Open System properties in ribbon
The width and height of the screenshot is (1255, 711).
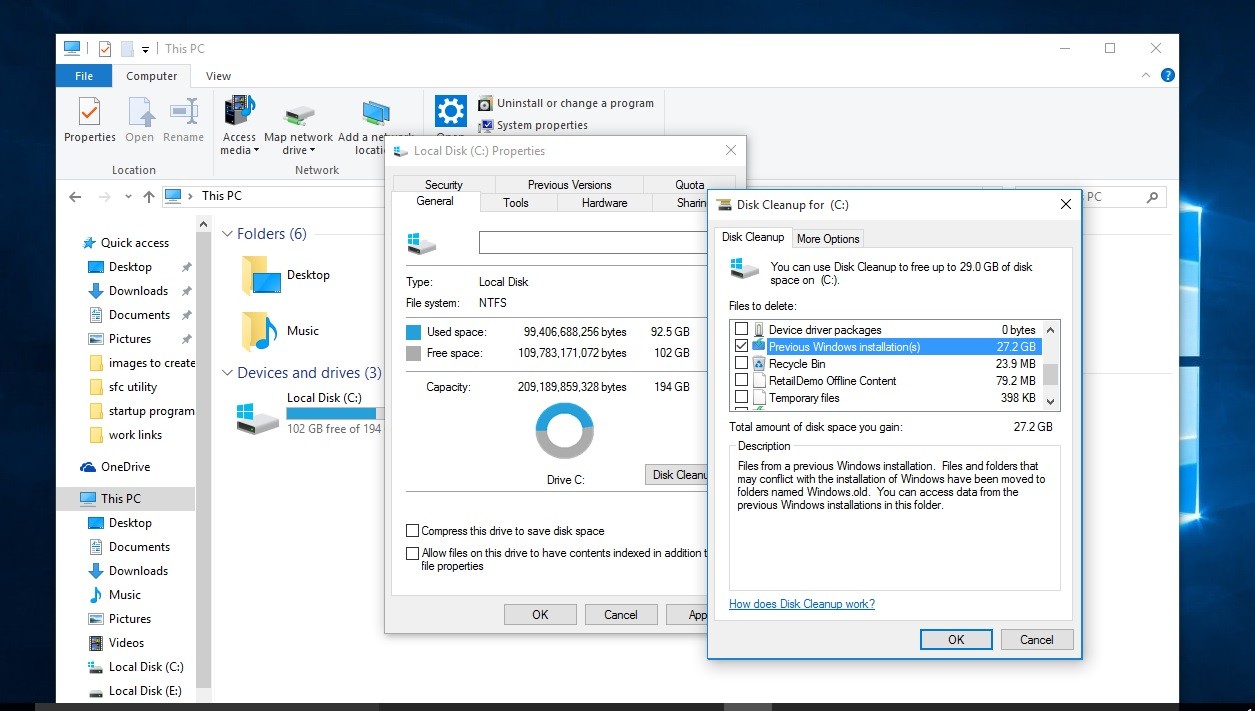click(x=533, y=125)
